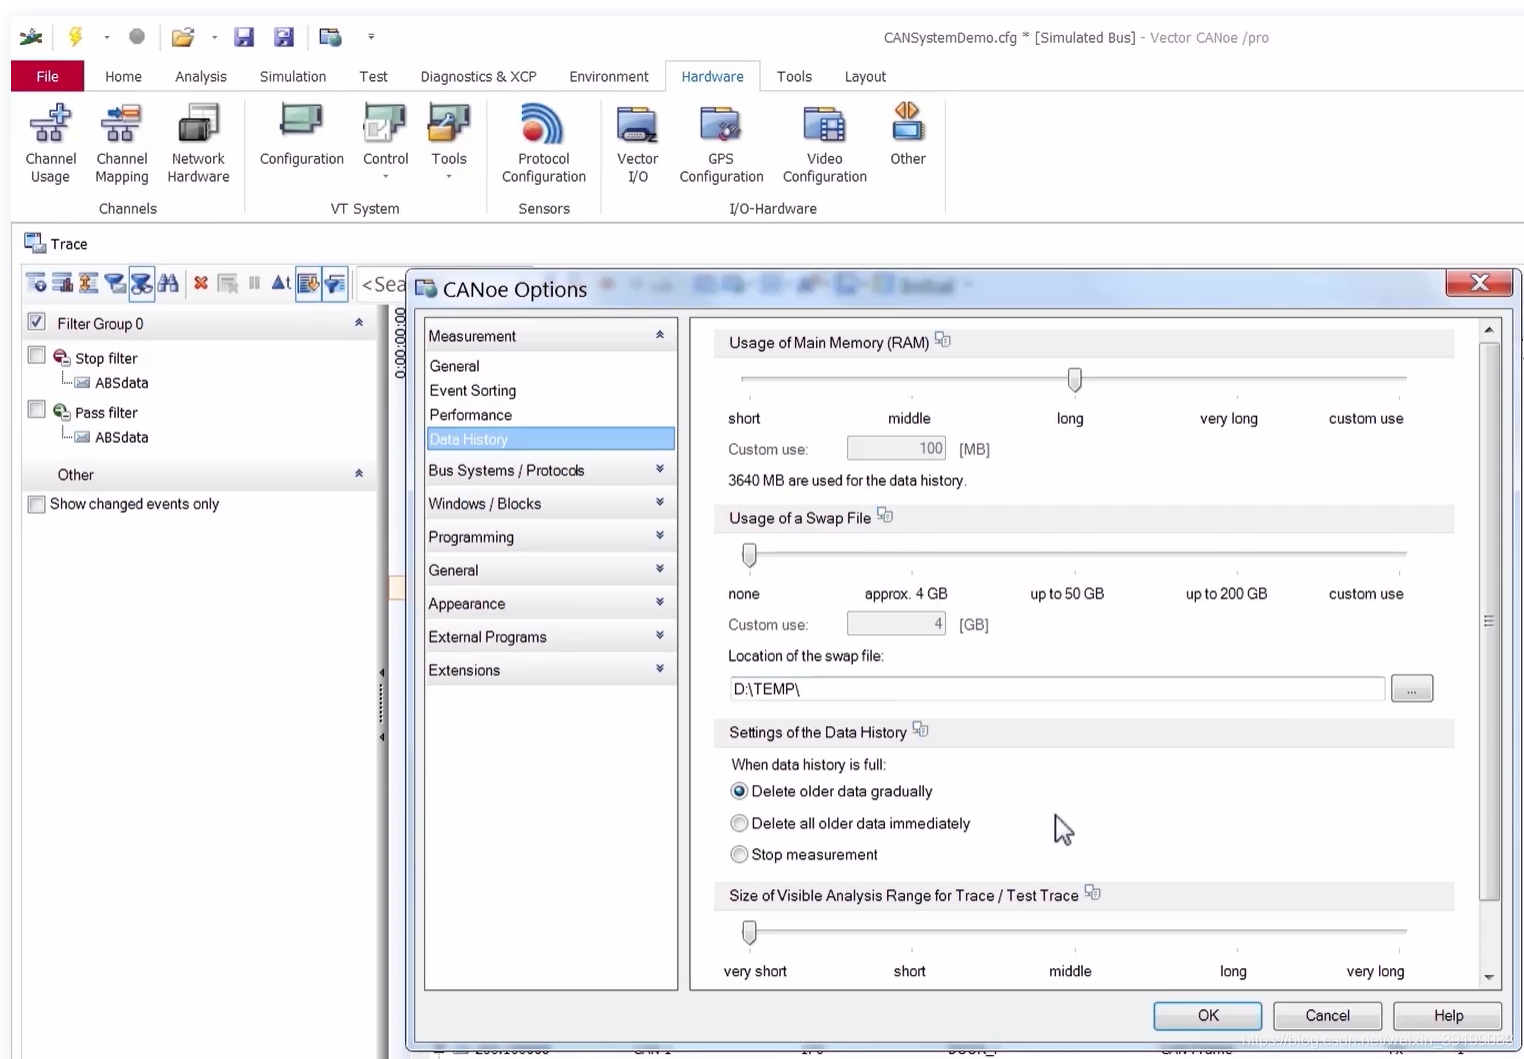Viewport: 1524px width, 1059px height.
Task: Click Cancel in CANoe Options
Action: click(x=1327, y=1015)
